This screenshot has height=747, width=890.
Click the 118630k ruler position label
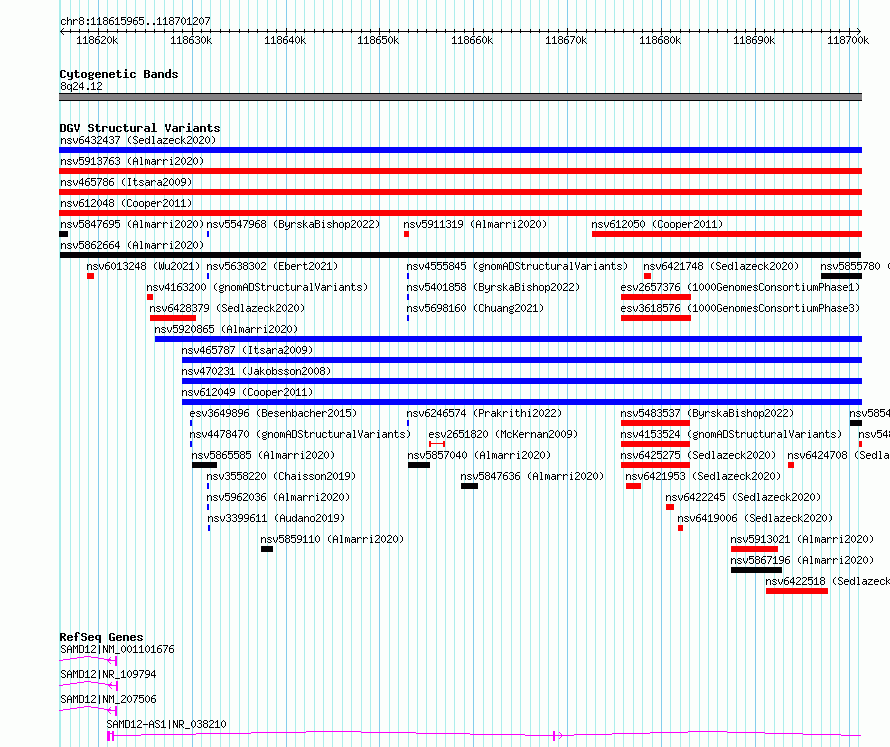(x=191, y=40)
